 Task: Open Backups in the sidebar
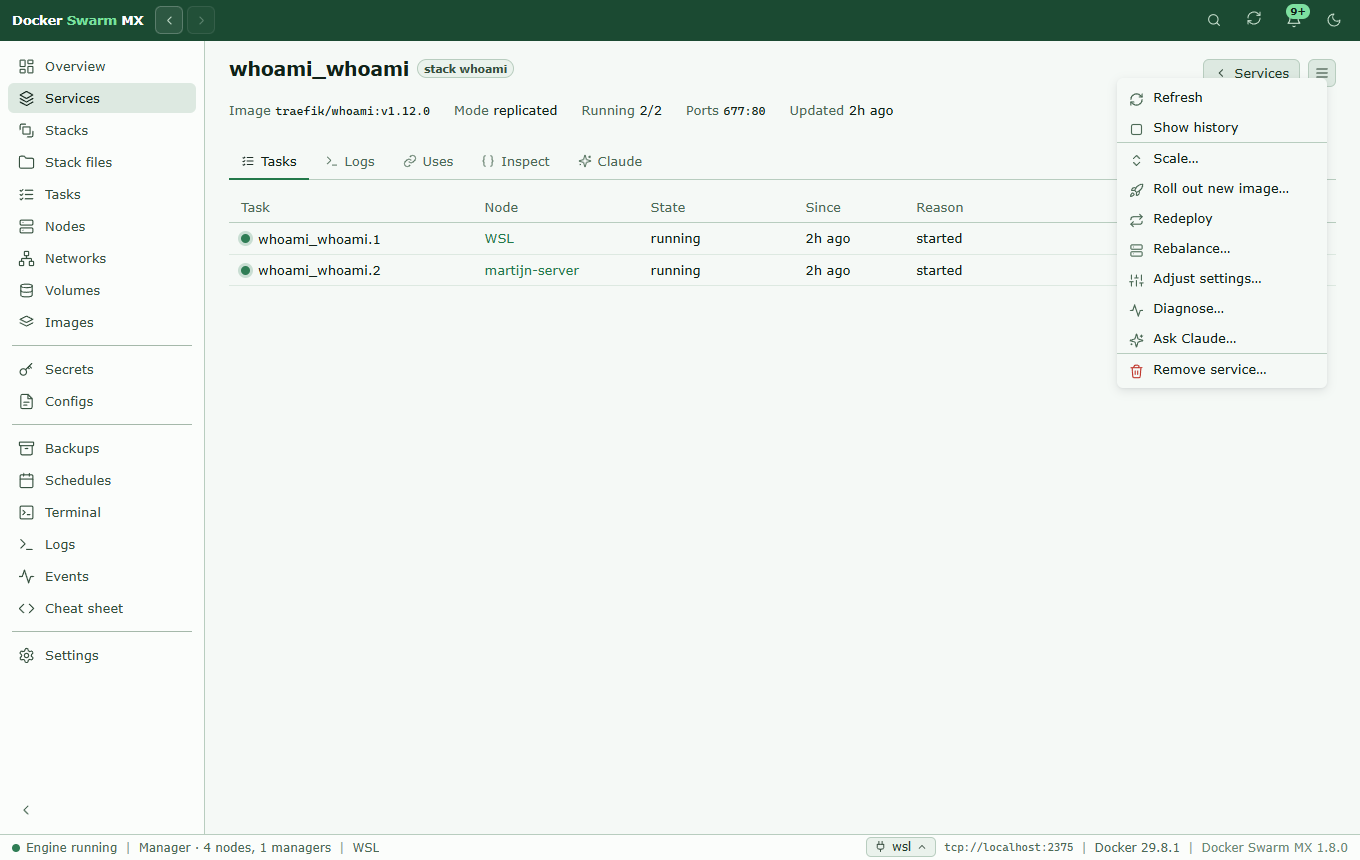102,448
